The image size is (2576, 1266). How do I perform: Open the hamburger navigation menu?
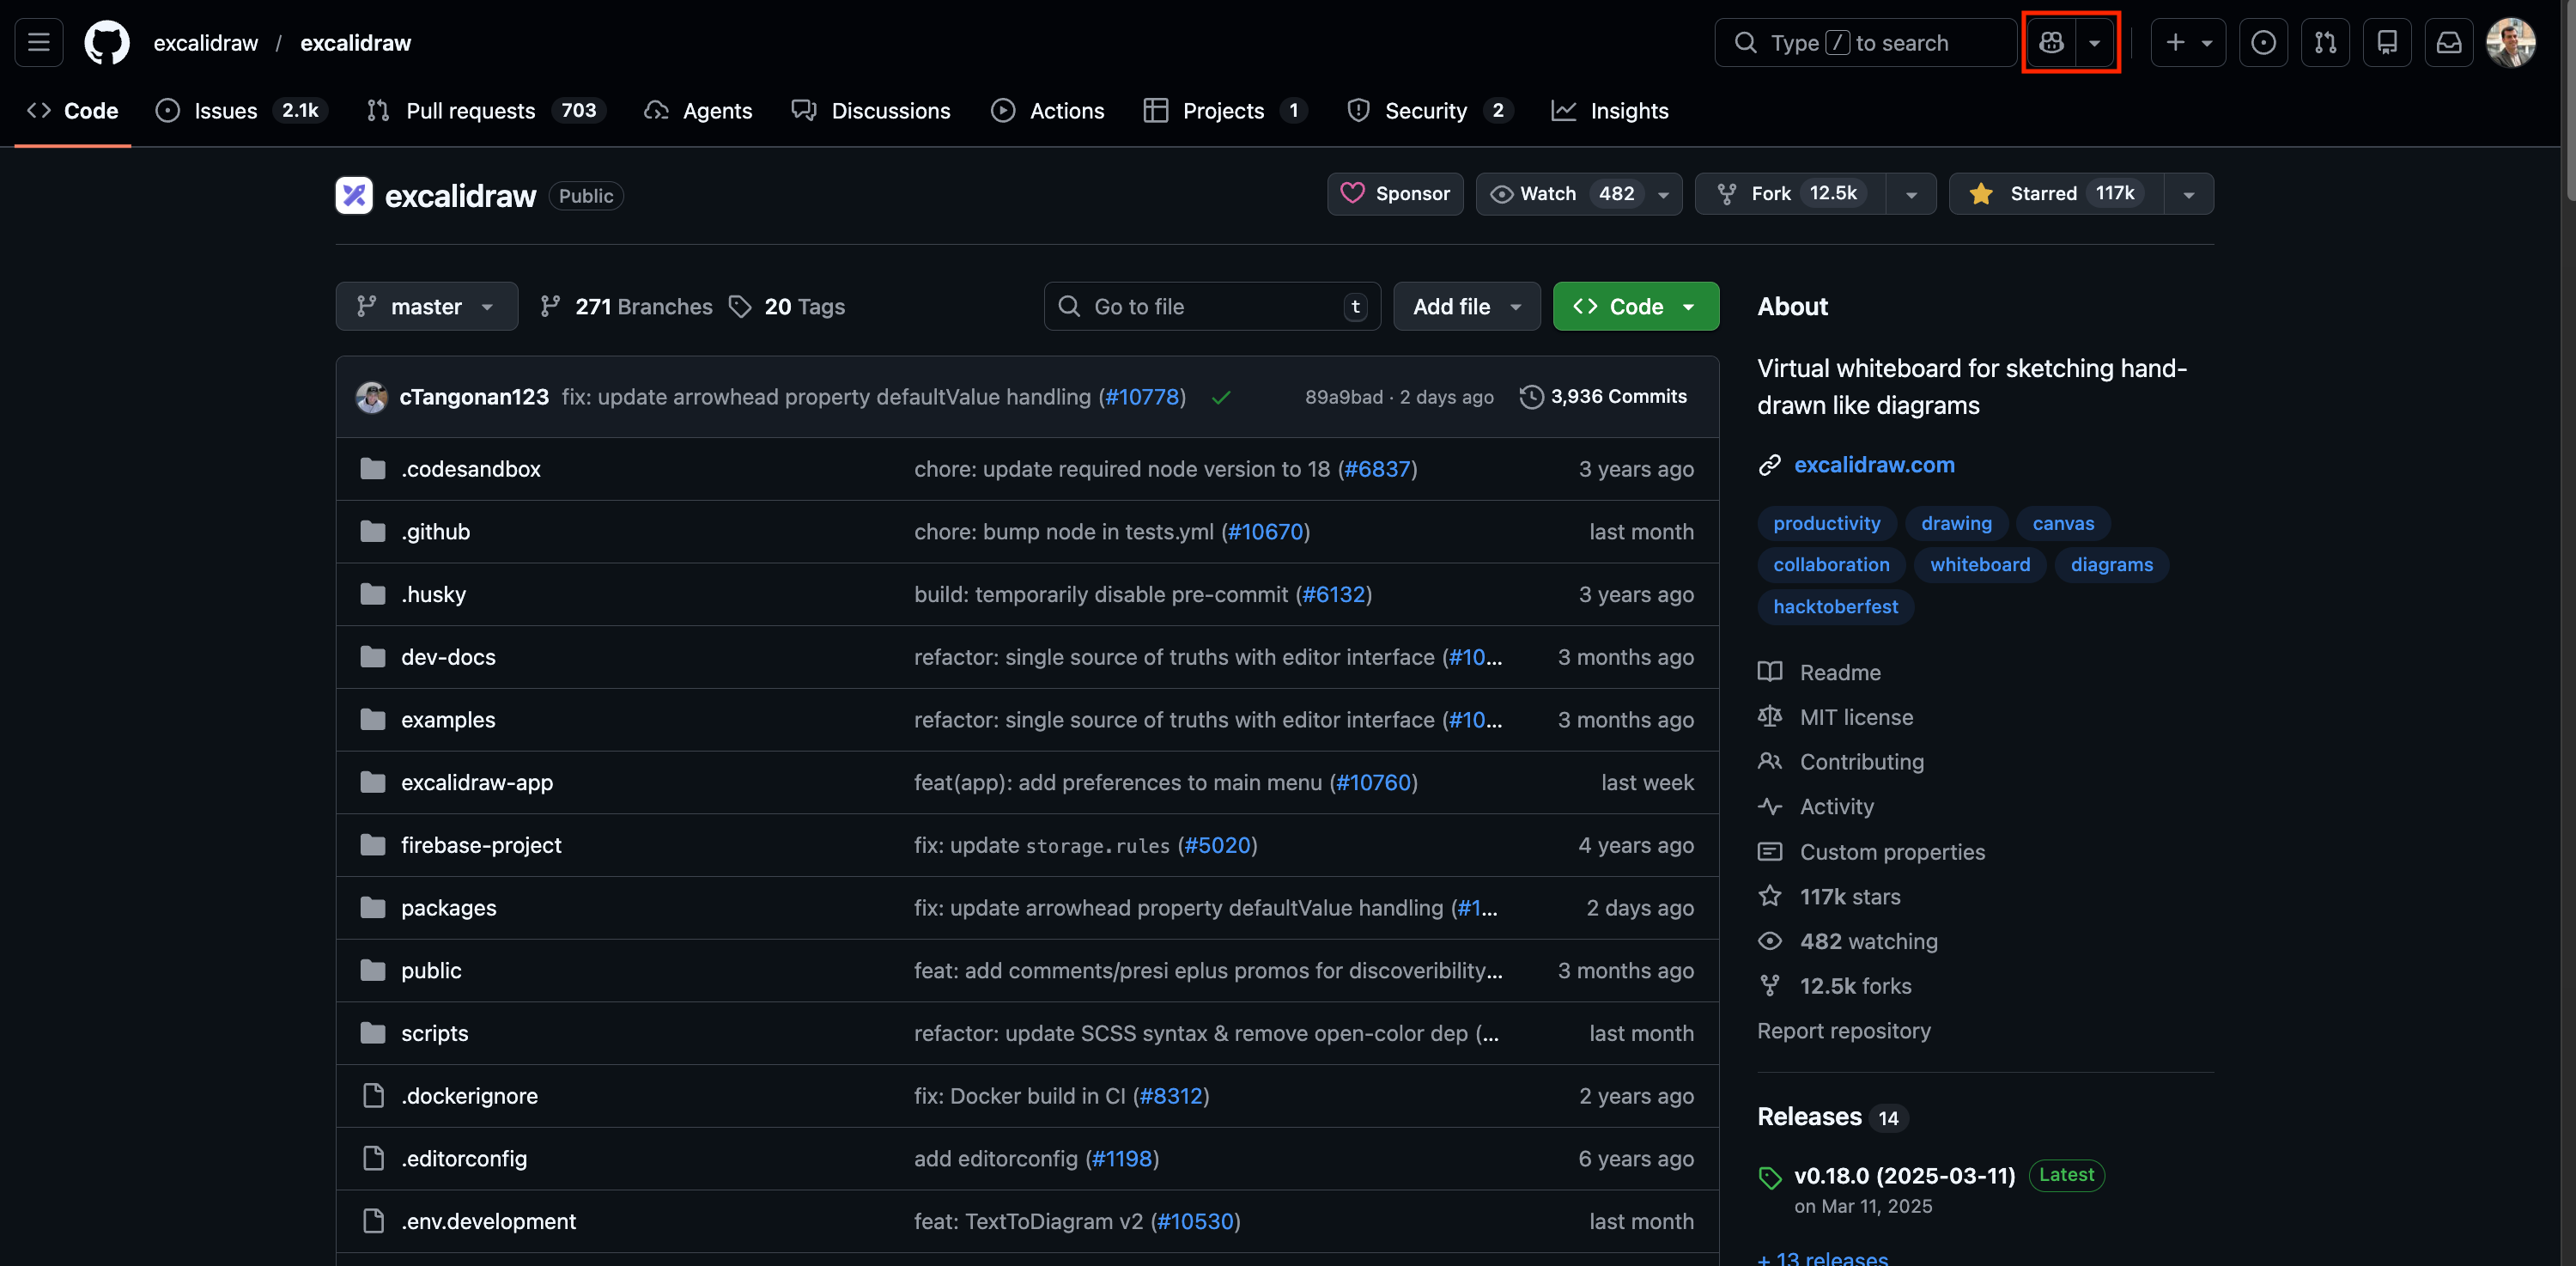tap(39, 43)
